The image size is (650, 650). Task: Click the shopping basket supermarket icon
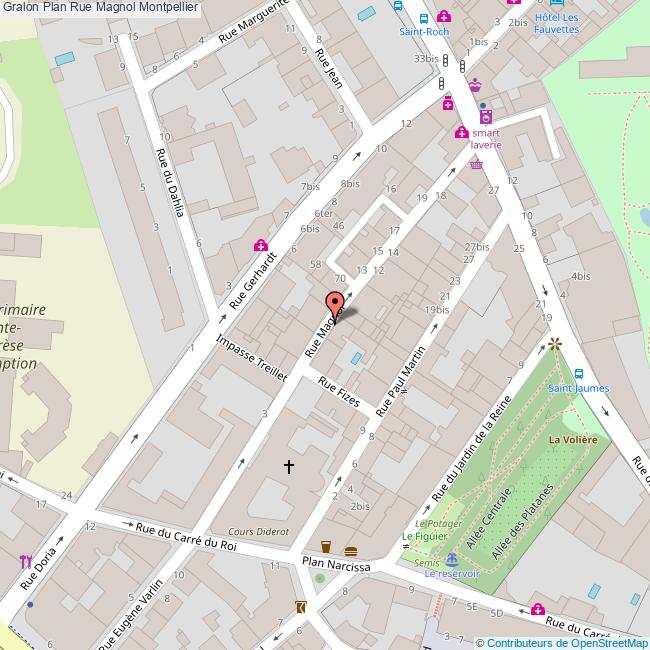click(476, 165)
